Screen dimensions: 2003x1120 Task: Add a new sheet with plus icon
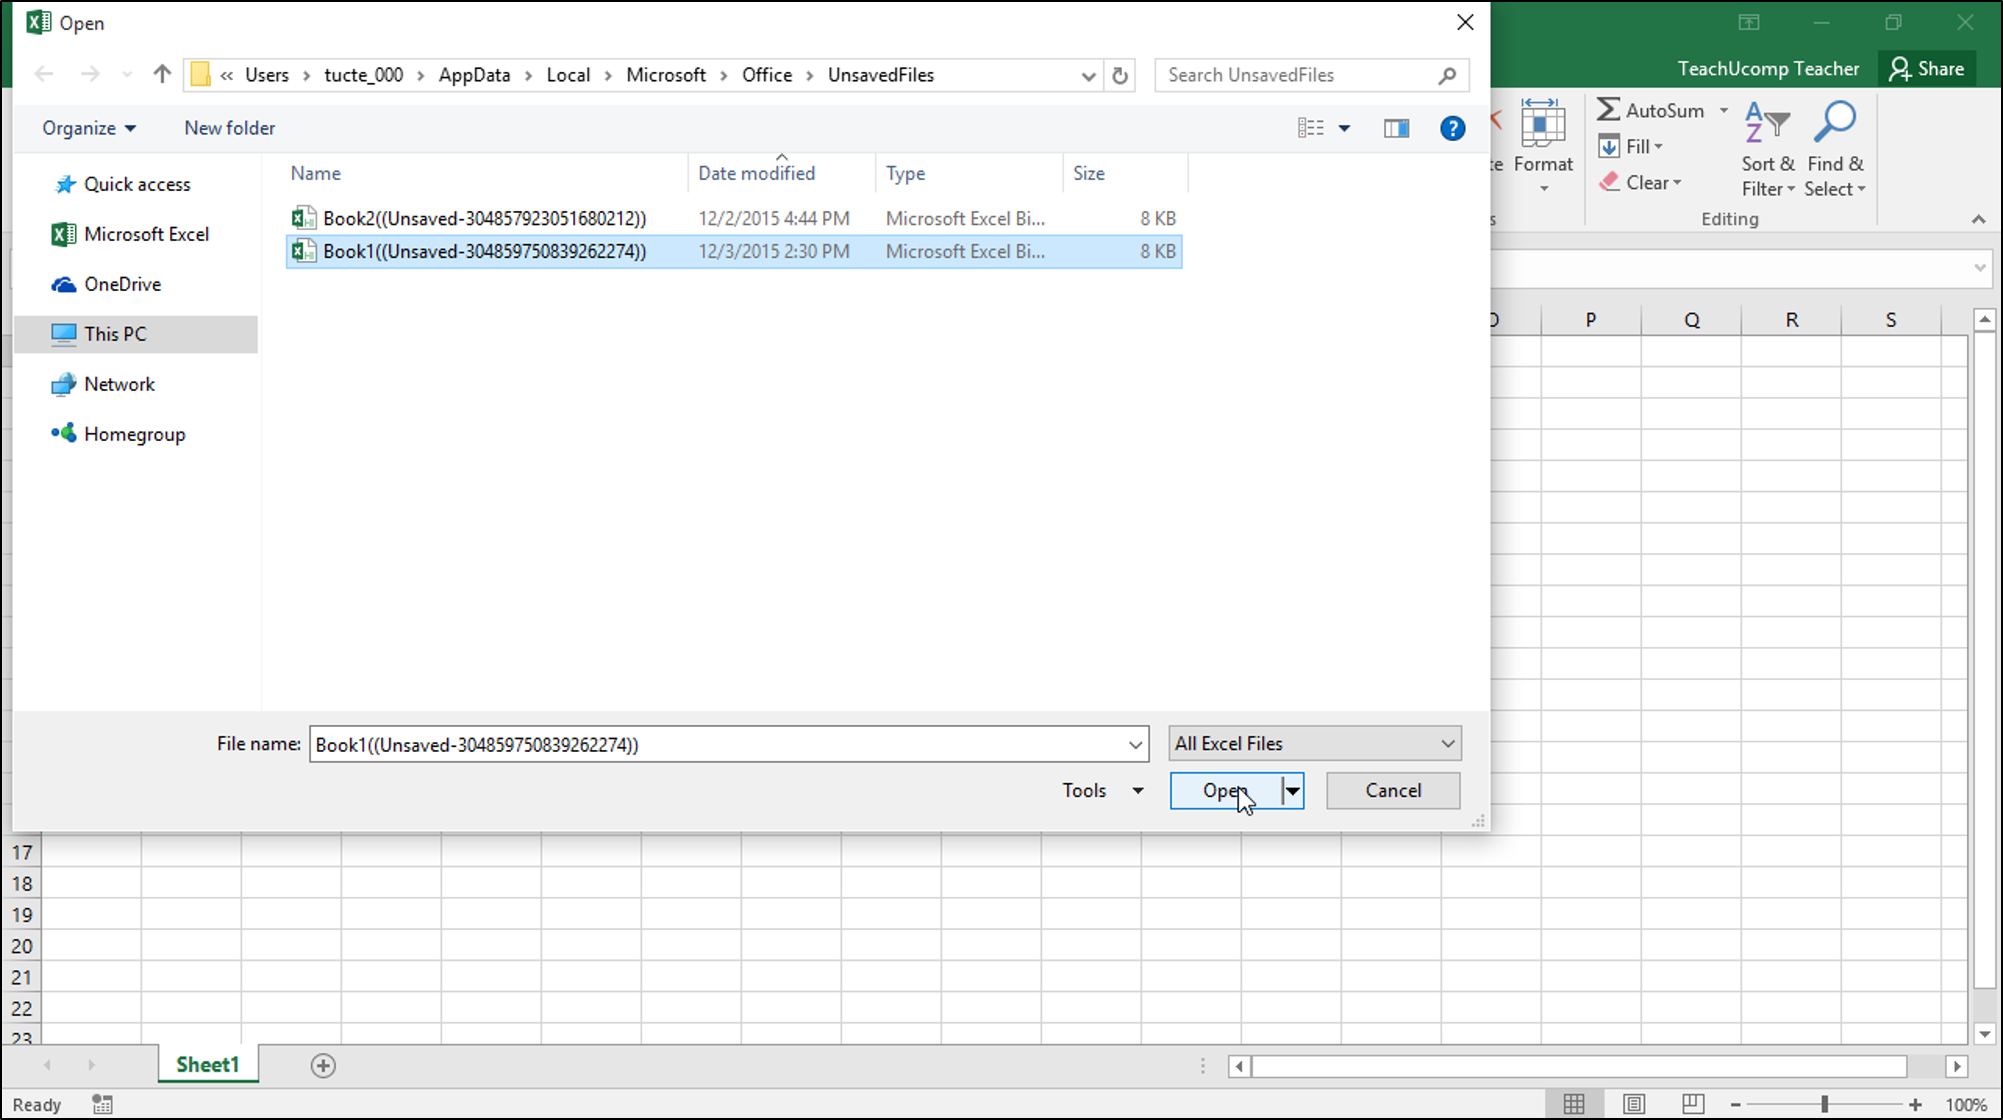click(x=323, y=1066)
